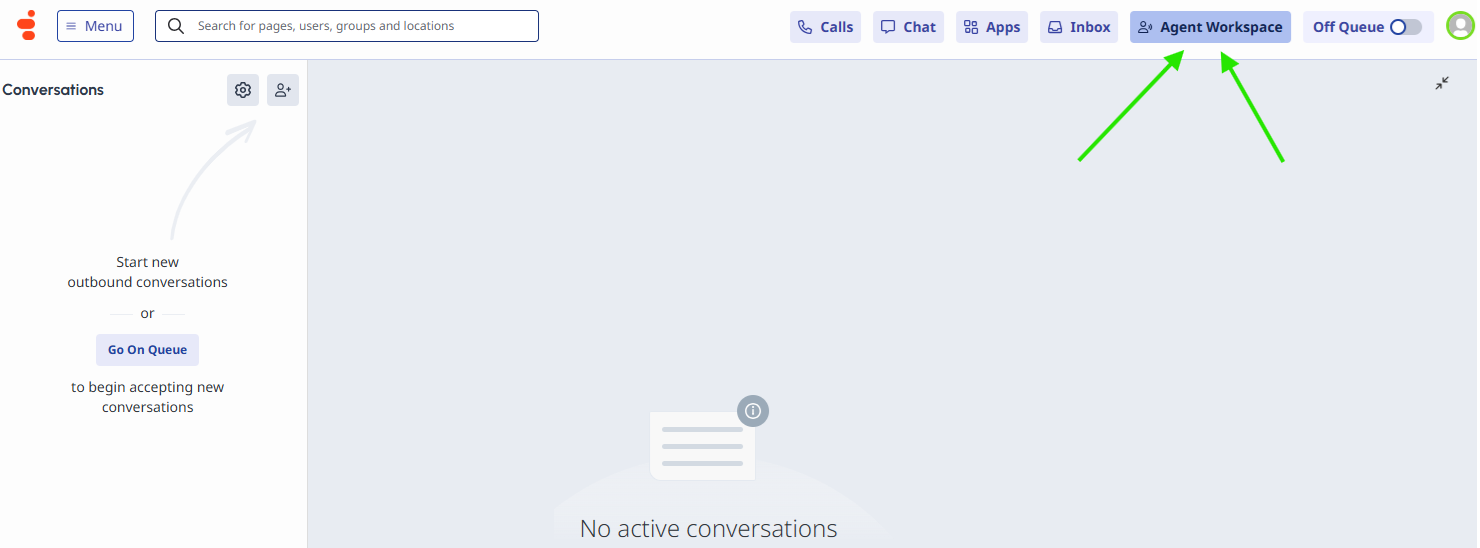Open the Inbox panel

pyautogui.click(x=1079, y=27)
